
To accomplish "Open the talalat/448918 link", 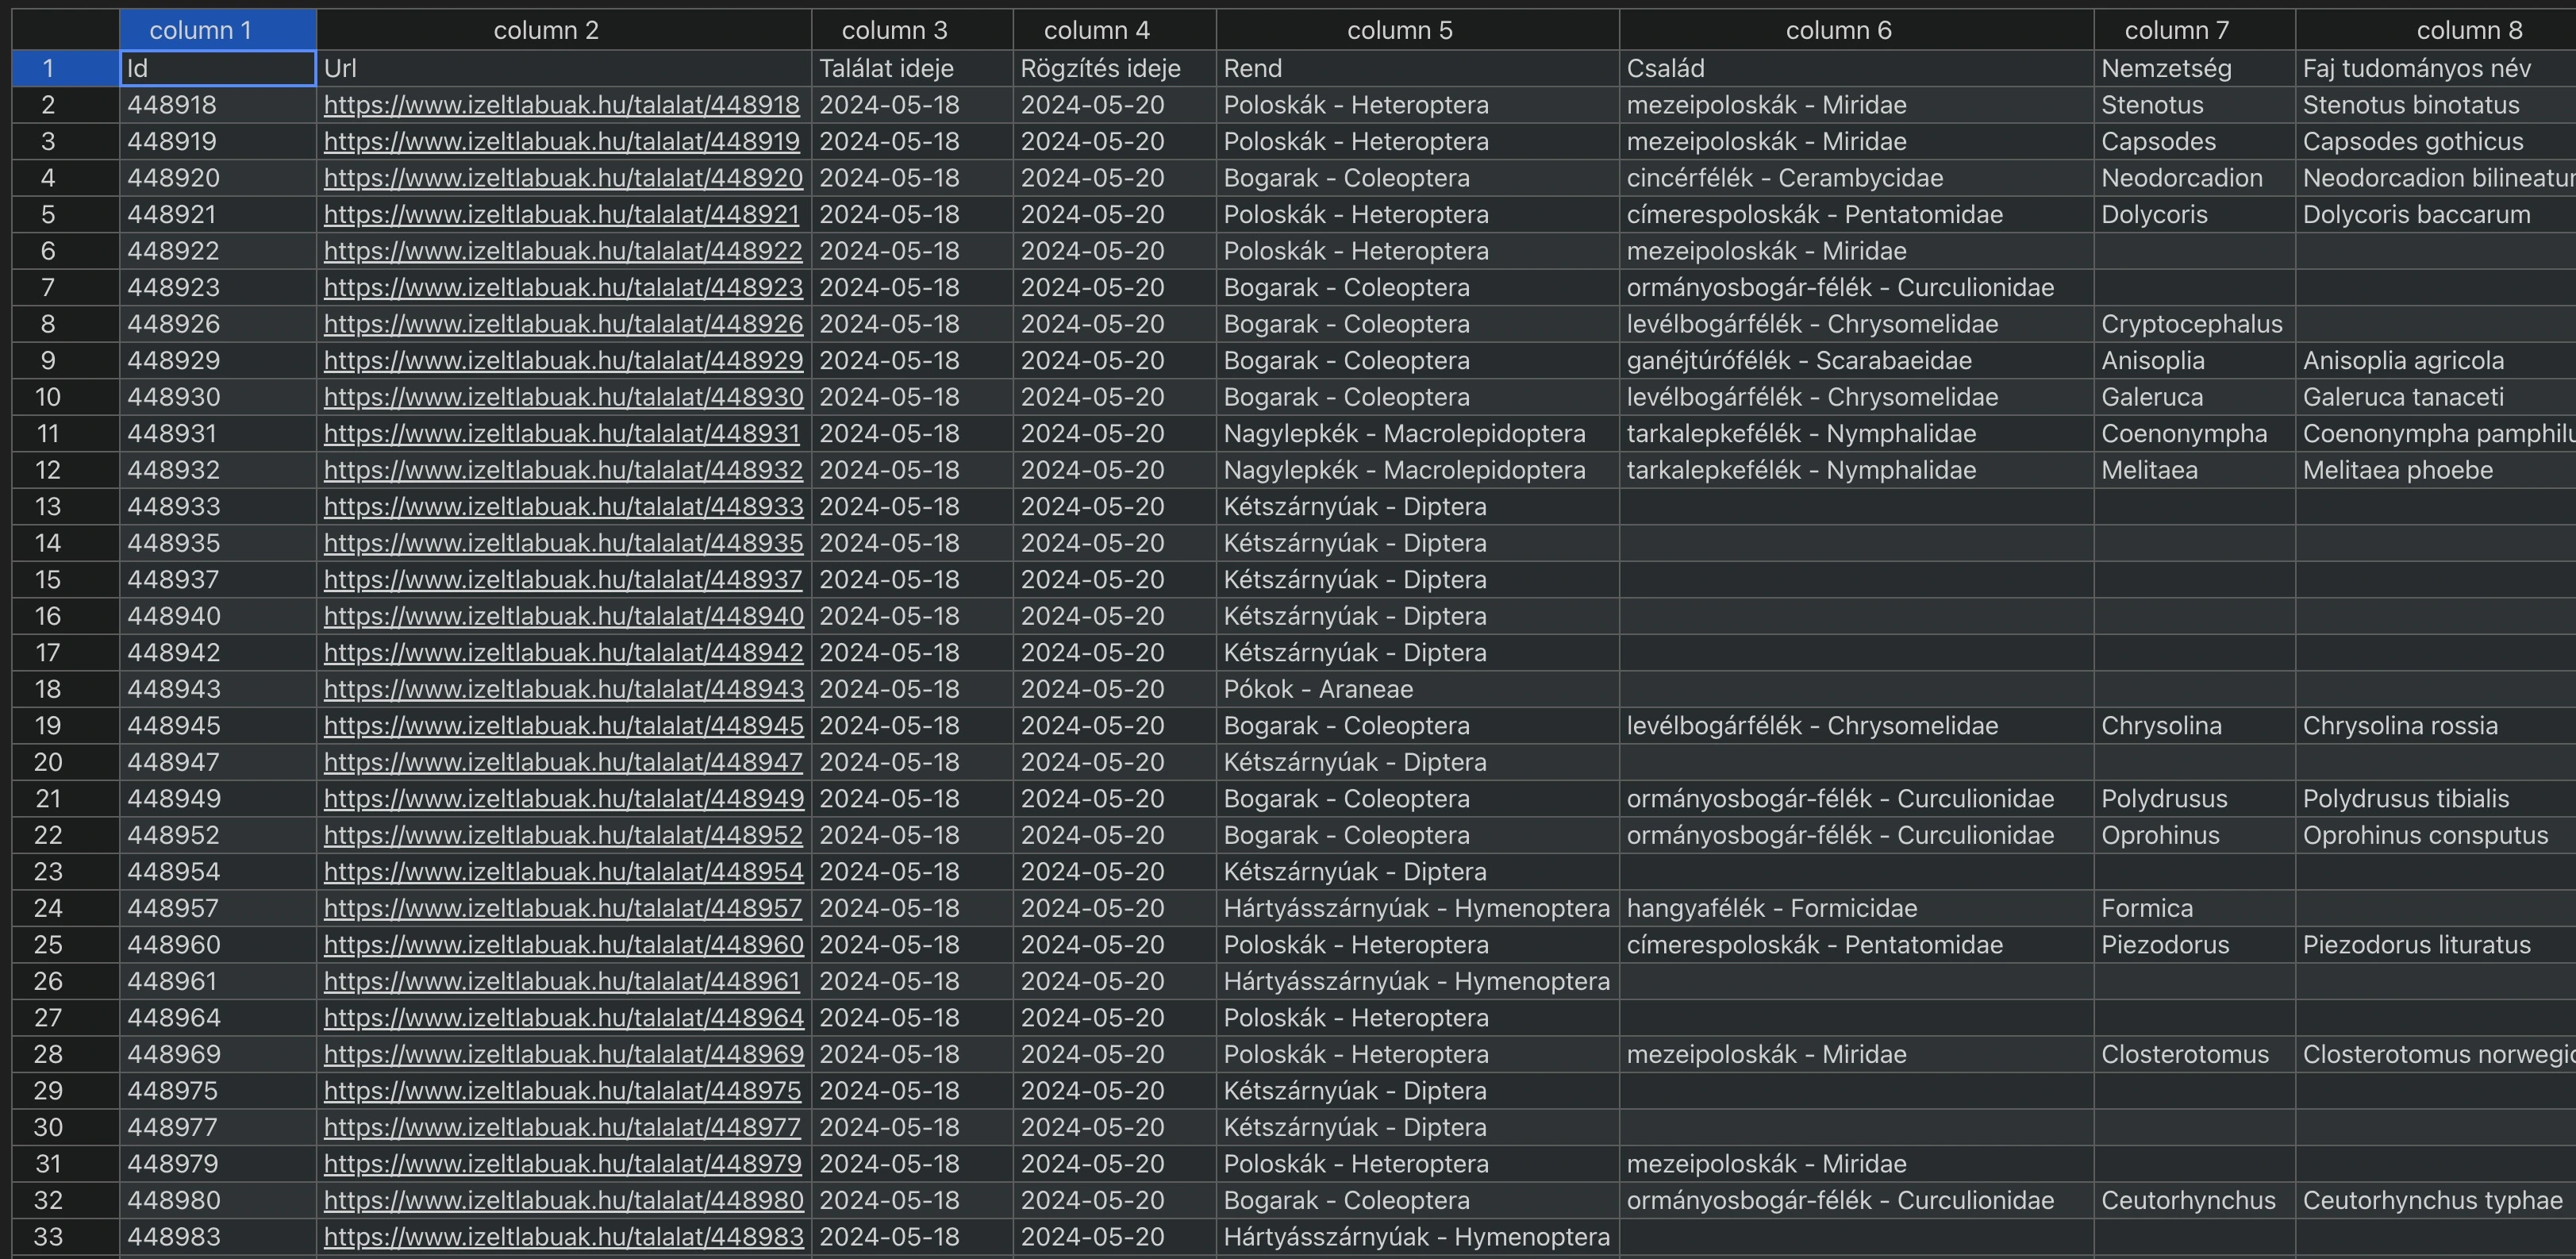I will pos(561,105).
